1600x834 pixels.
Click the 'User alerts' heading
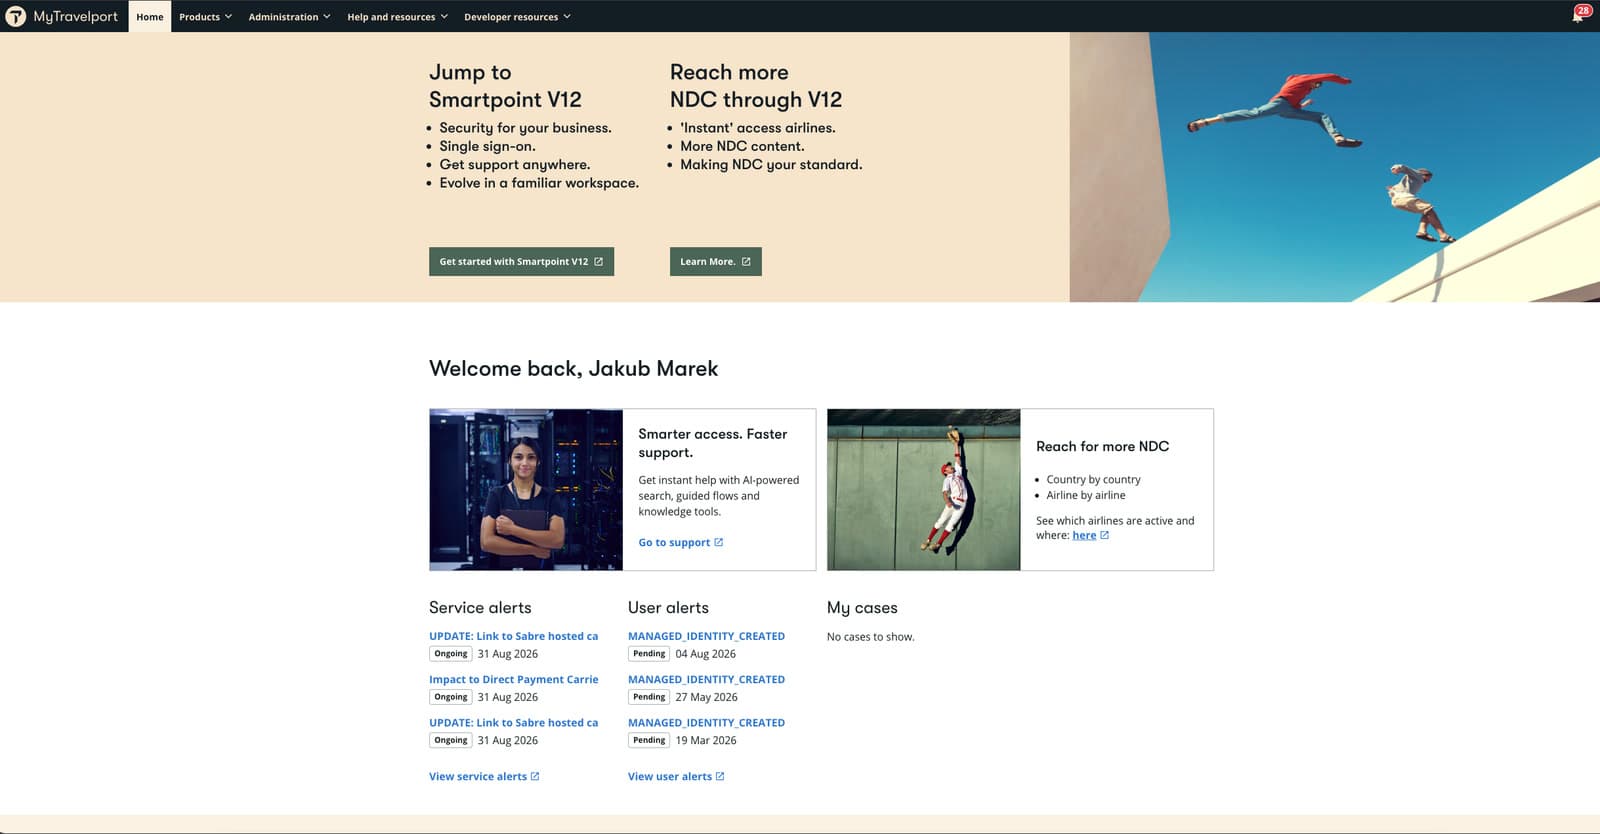pyautogui.click(x=668, y=608)
